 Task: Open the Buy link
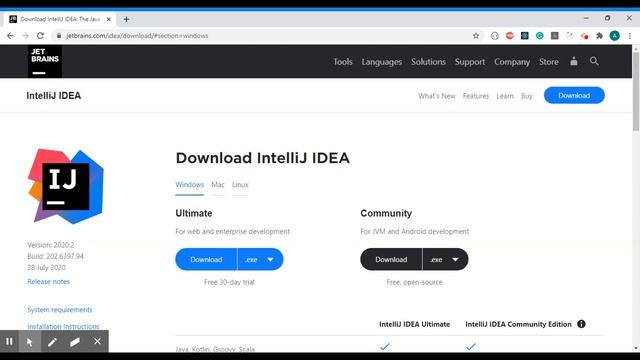click(x=527, y=96)
